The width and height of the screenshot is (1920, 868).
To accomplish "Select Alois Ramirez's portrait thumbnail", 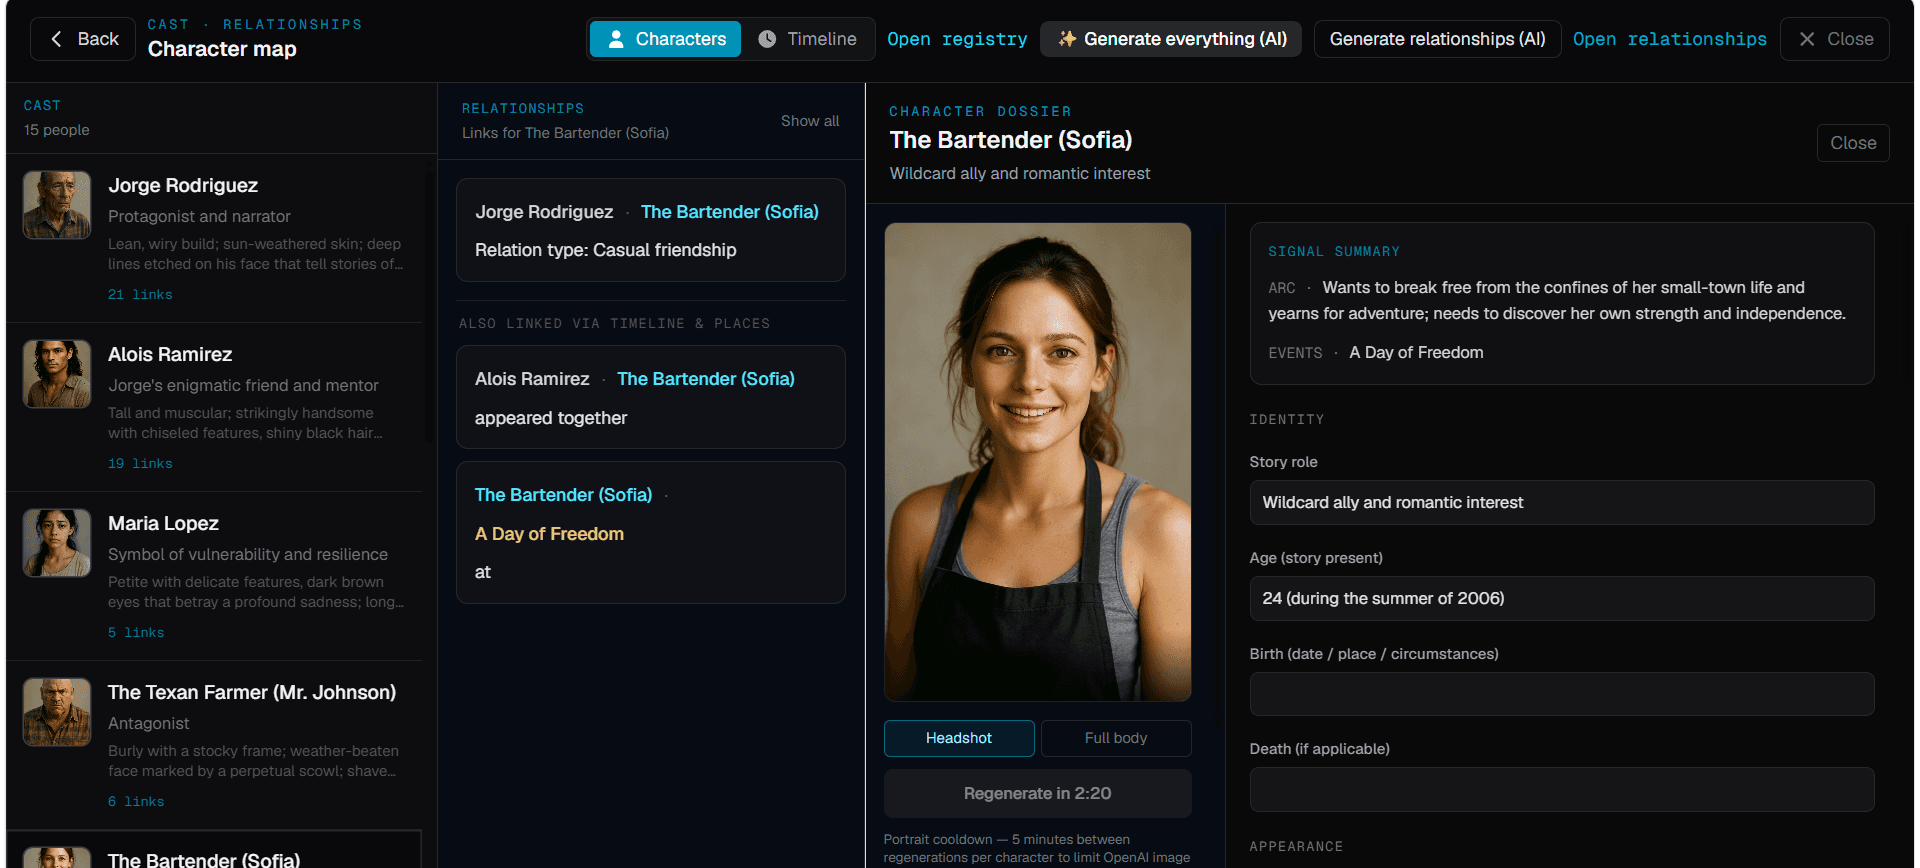I will [57, 374].
